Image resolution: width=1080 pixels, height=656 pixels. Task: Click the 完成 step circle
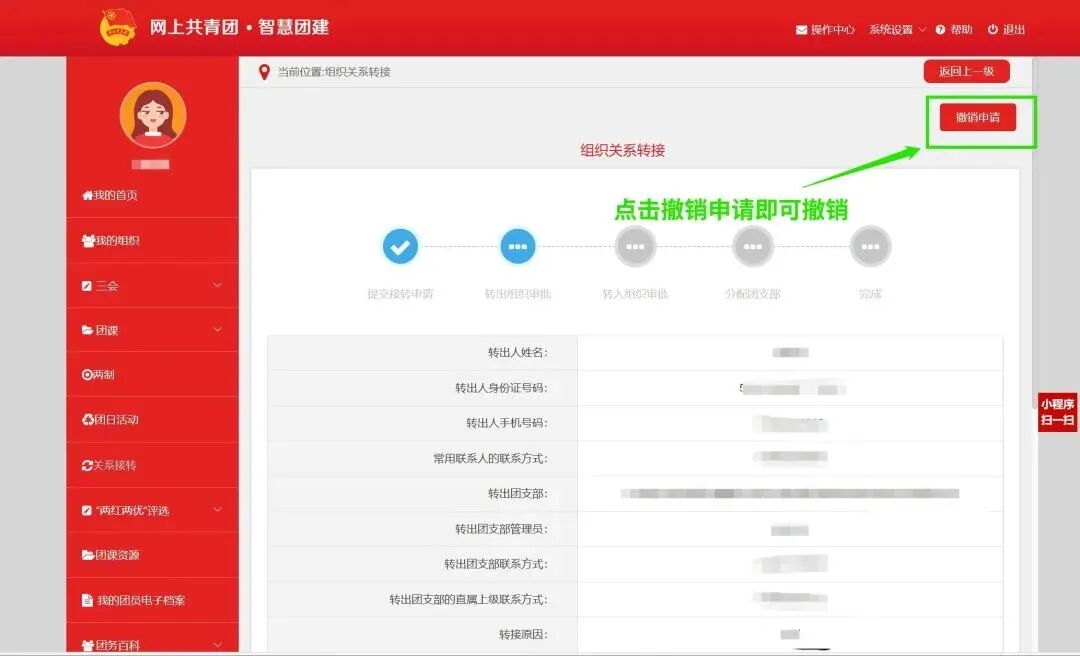(870, 247)
